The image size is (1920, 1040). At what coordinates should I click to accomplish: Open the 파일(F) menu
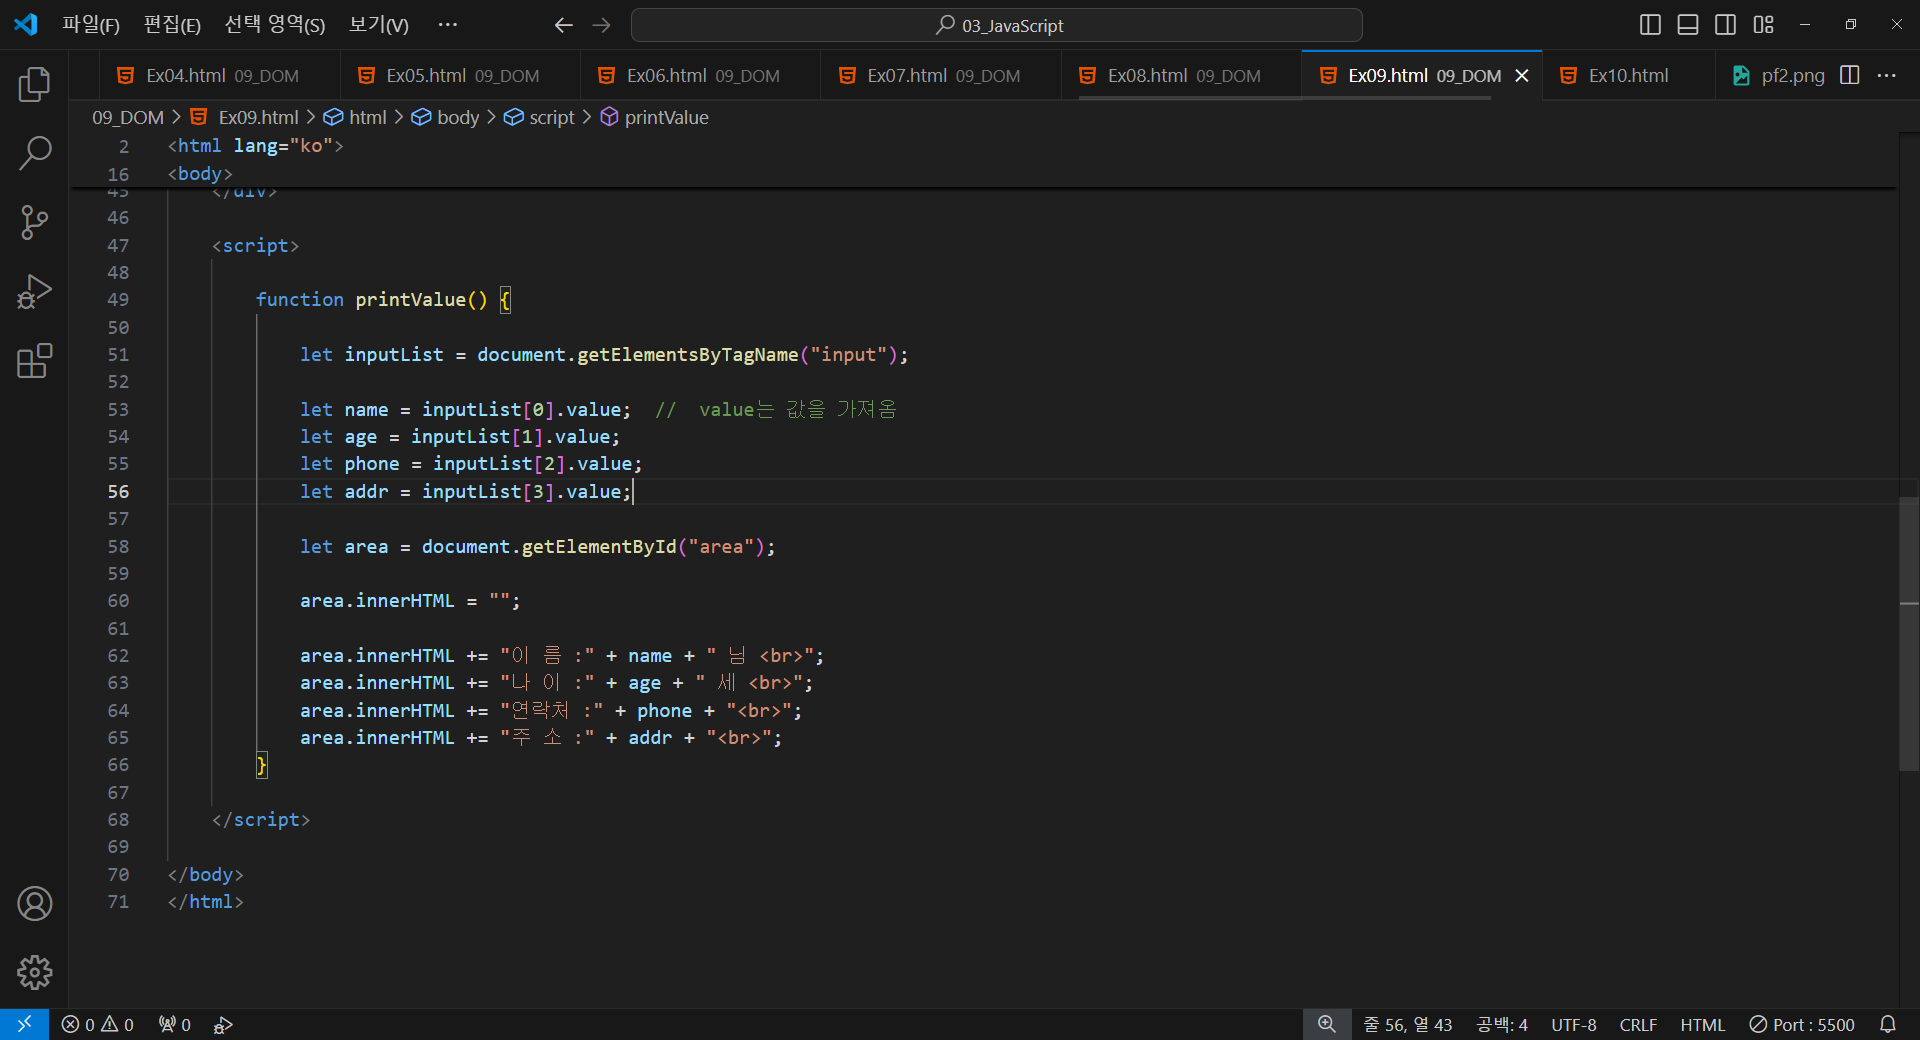[90, 25]
